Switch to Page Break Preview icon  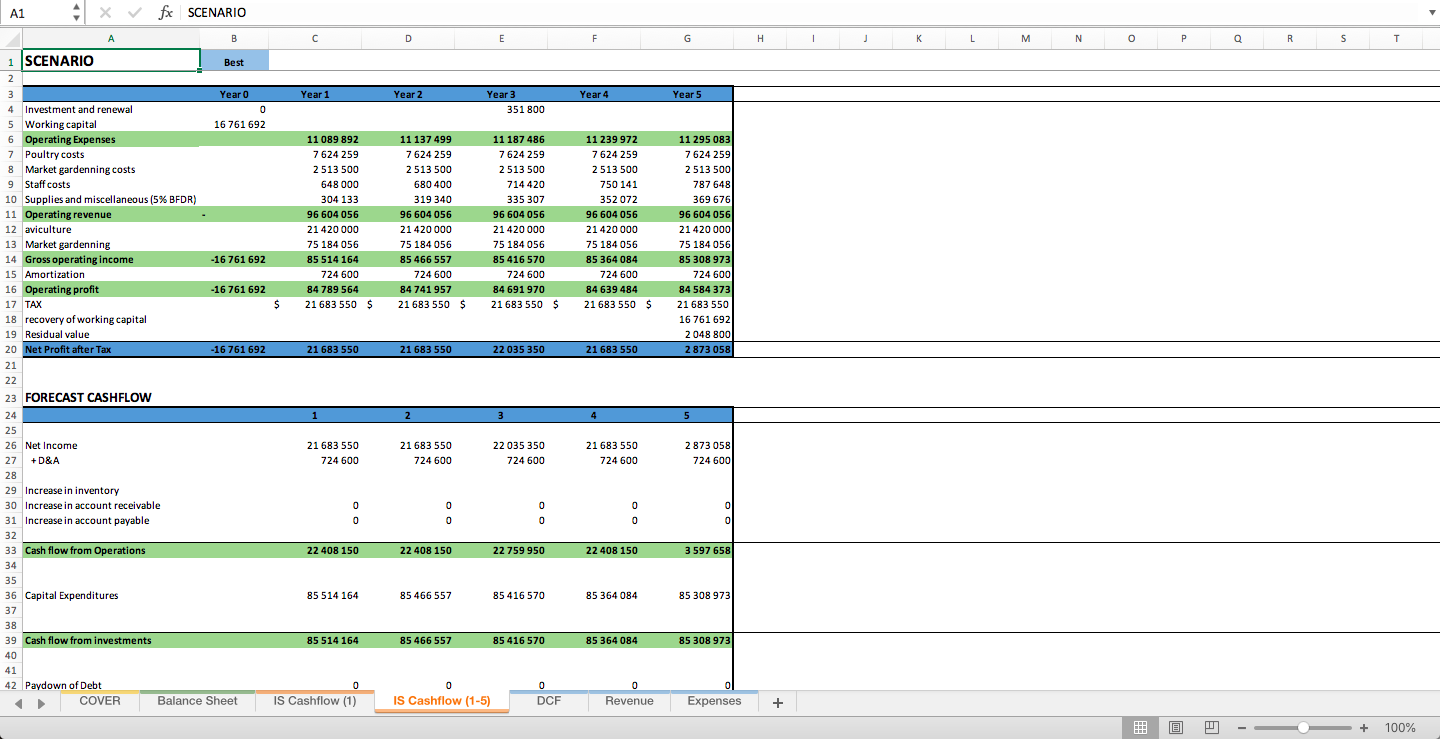coord(1211,727)
